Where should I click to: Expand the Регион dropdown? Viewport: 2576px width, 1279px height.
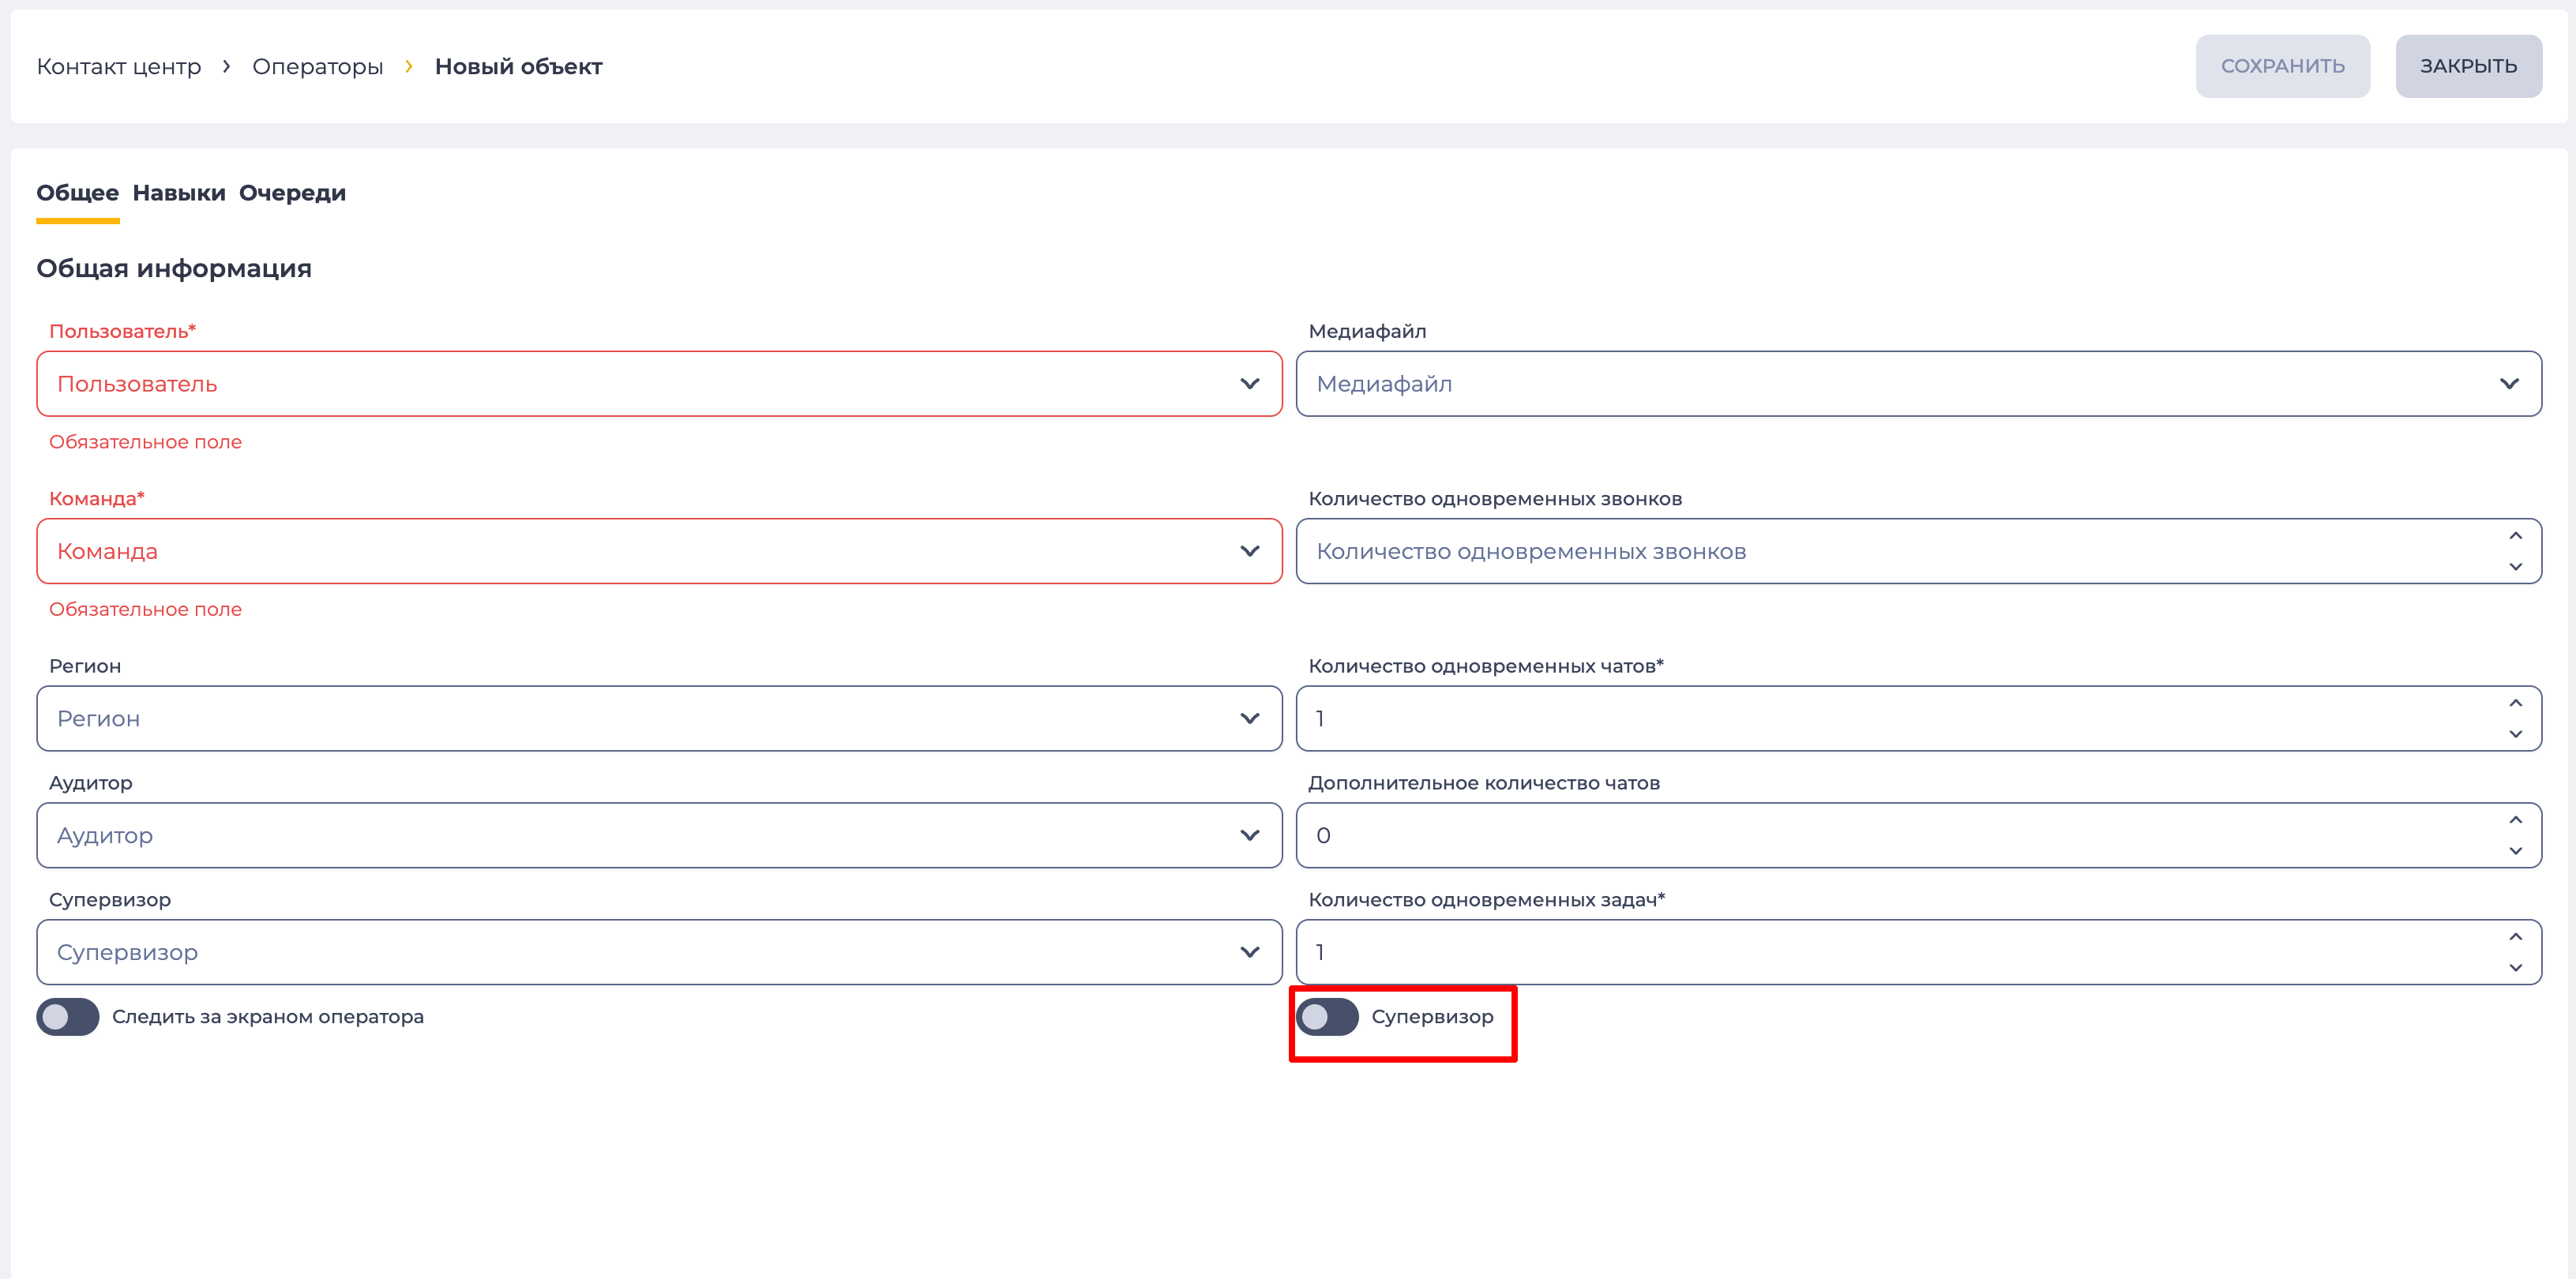(x=659, y=718)
